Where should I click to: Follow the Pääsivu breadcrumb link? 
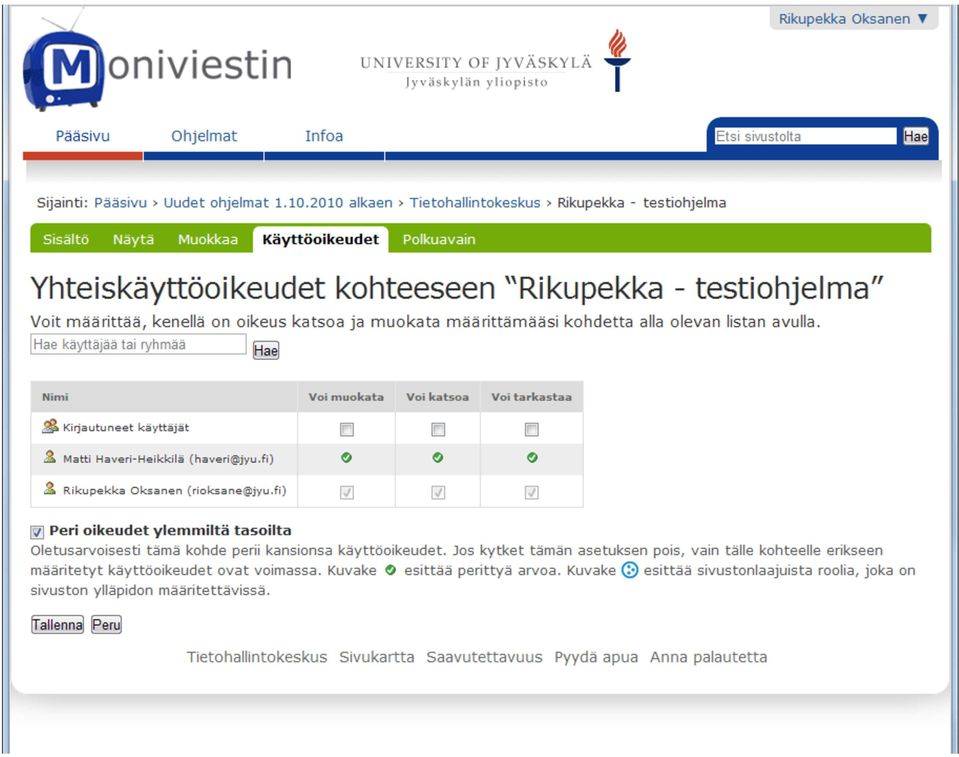coord(120,202)
